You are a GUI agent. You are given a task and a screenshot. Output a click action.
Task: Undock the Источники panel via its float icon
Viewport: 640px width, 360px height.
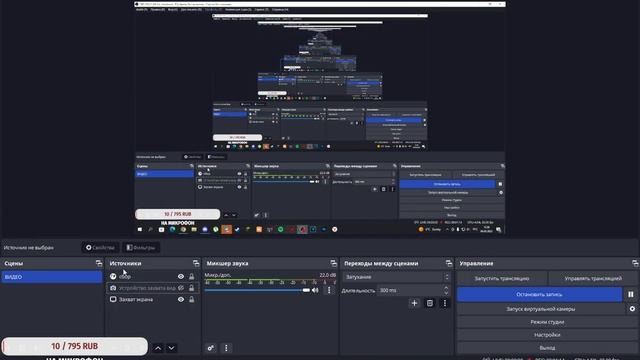[x=196, y=263]
